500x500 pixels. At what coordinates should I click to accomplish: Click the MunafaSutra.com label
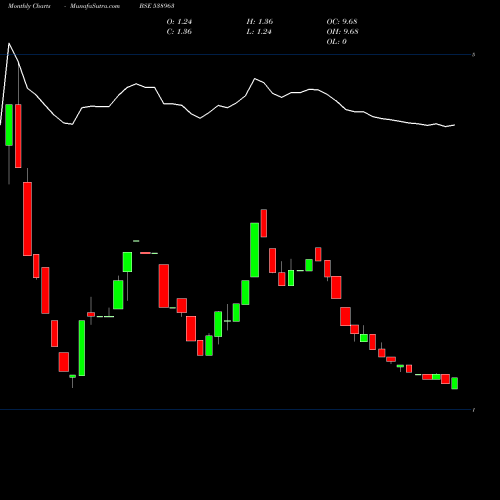[95, 6]
